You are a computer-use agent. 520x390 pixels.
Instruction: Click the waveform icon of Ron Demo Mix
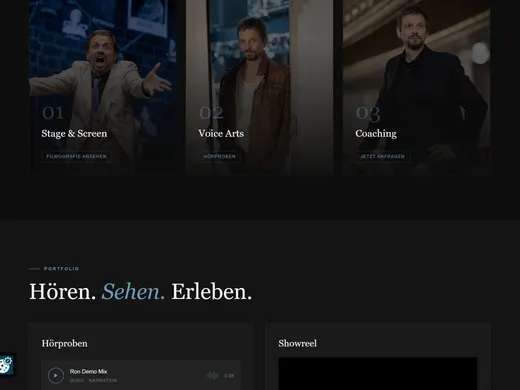click(213, 376)
